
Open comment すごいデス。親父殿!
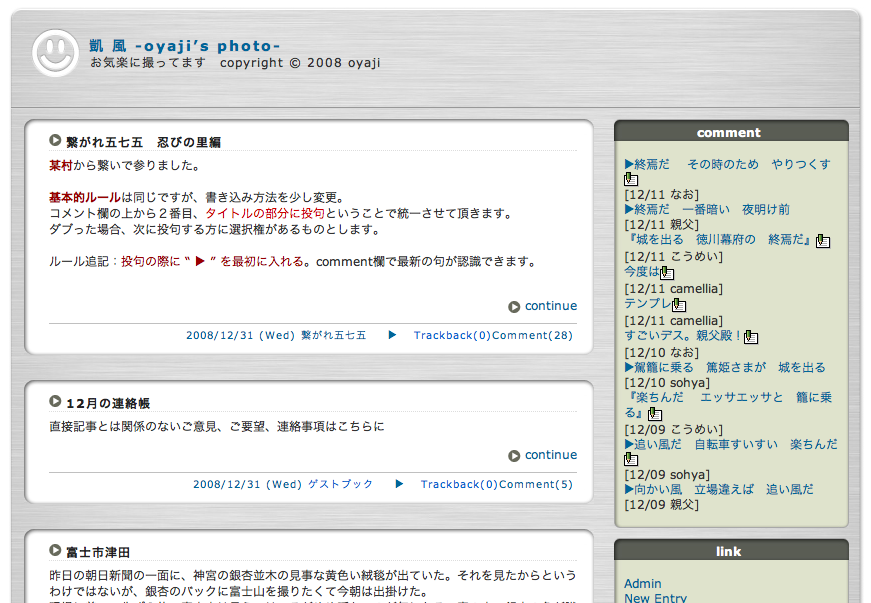pos(683,335)
